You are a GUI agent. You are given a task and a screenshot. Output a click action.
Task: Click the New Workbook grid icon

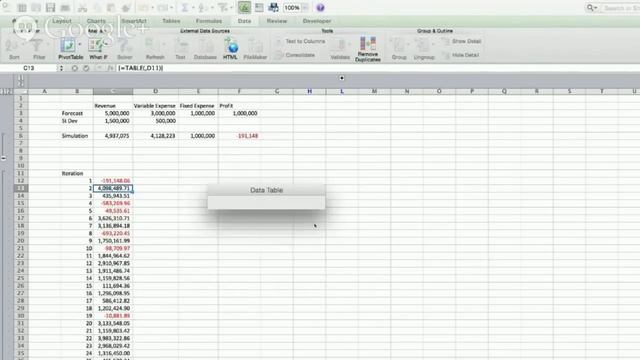22,8
